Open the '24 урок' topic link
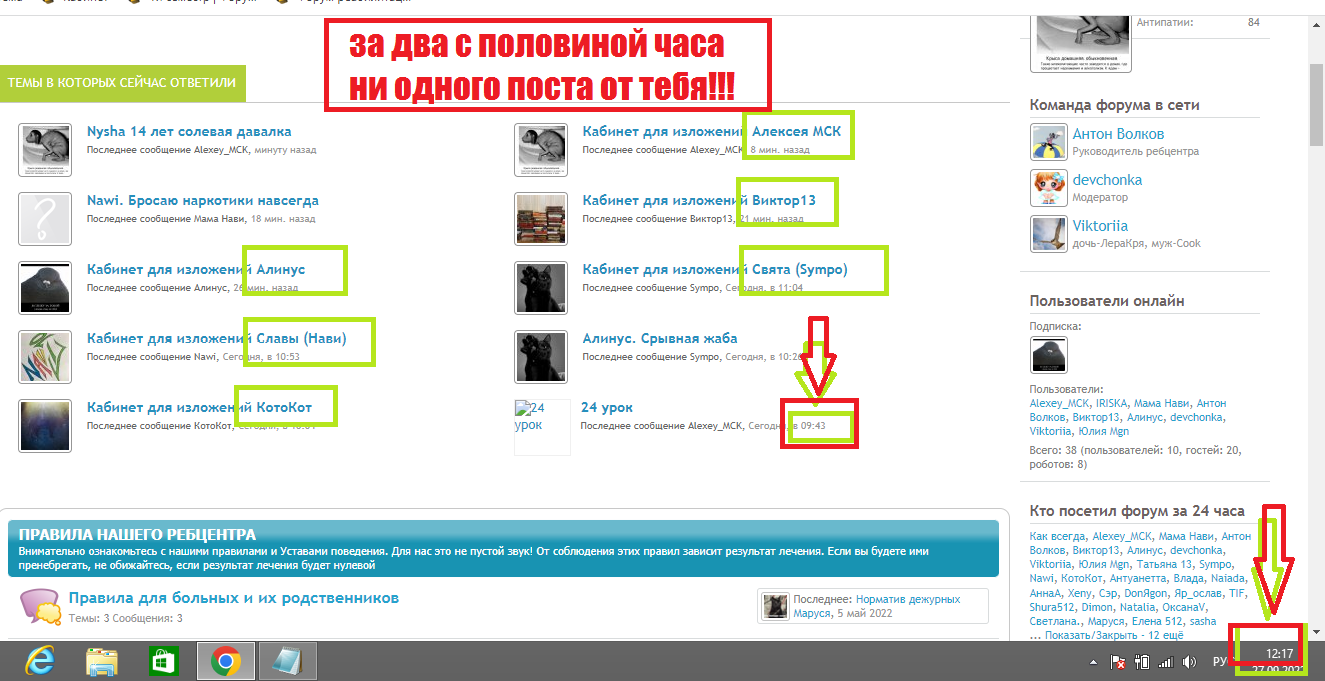 click(x=606, y=407)
